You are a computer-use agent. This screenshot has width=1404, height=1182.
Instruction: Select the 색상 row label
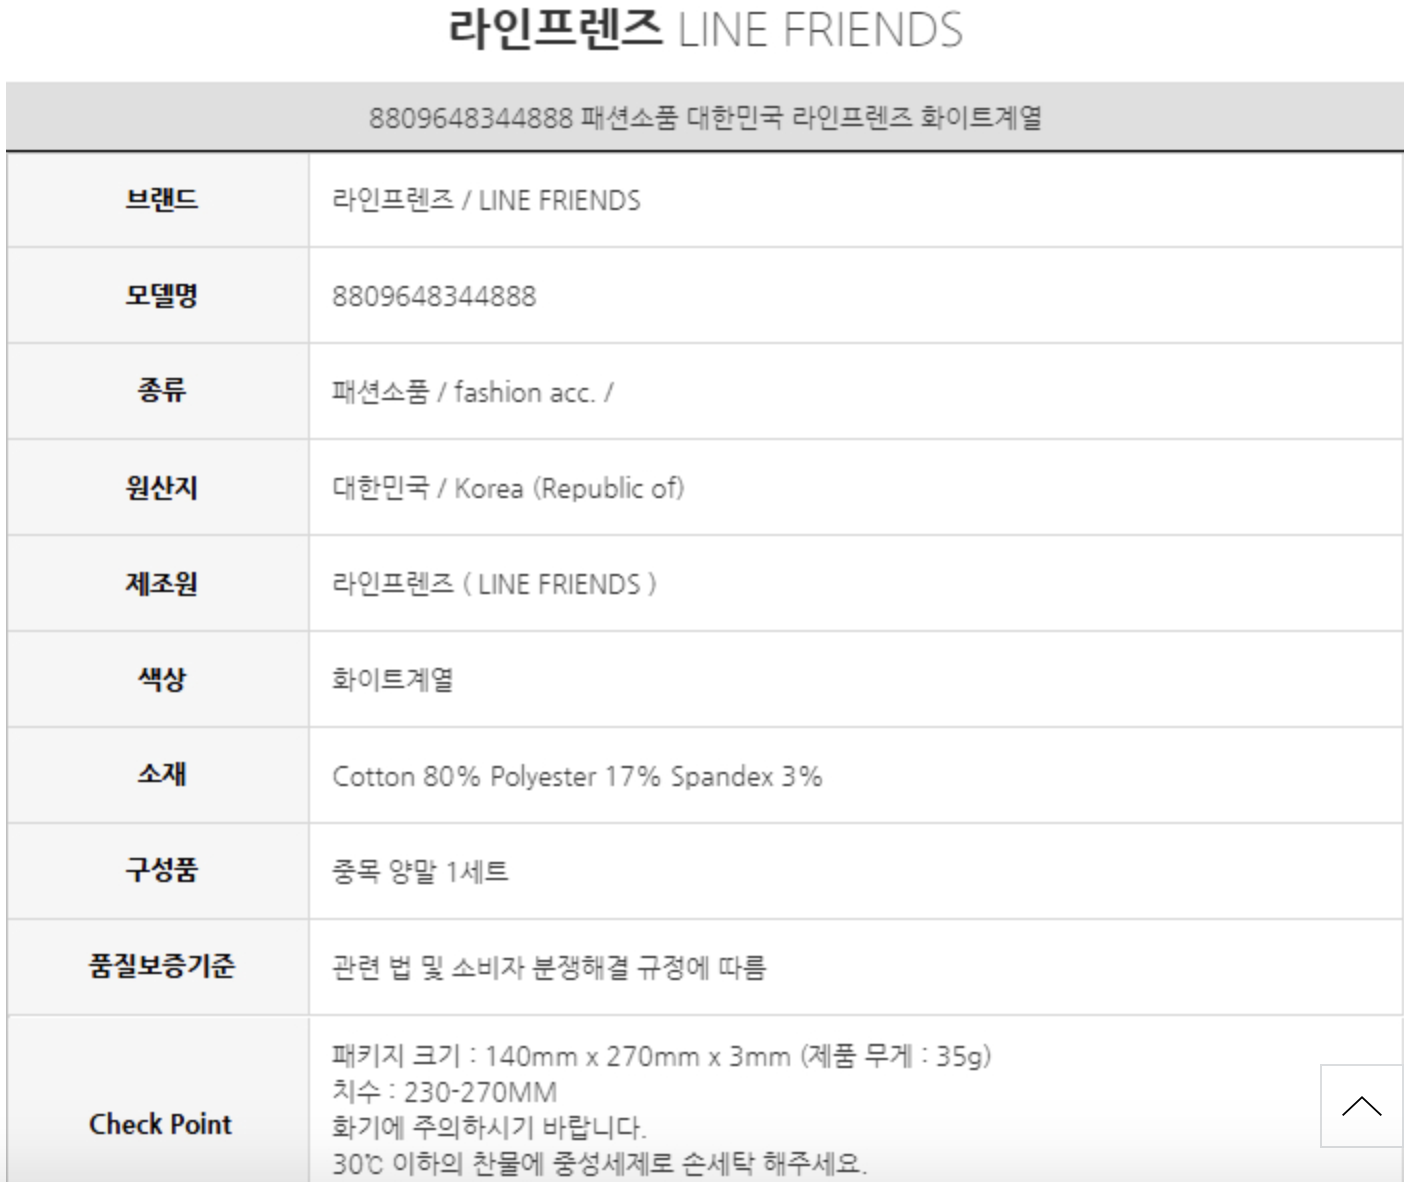(161, 680)
